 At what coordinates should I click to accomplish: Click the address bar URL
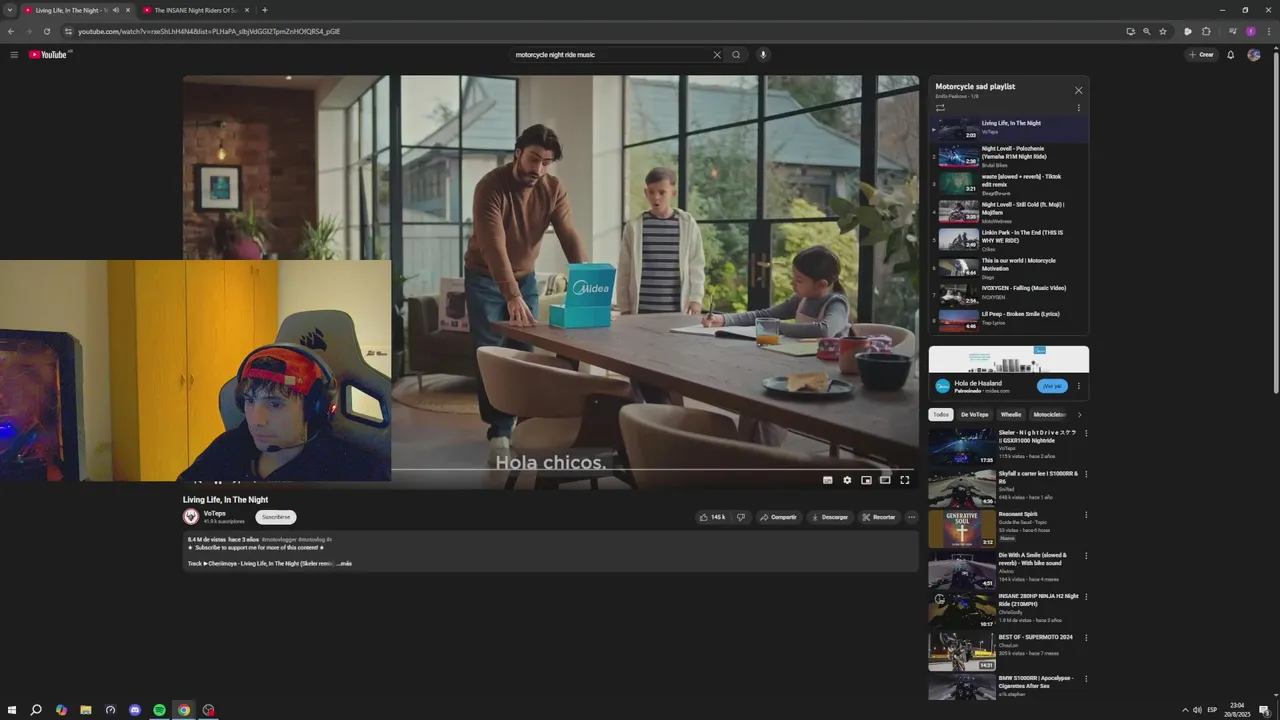point(209,31)
